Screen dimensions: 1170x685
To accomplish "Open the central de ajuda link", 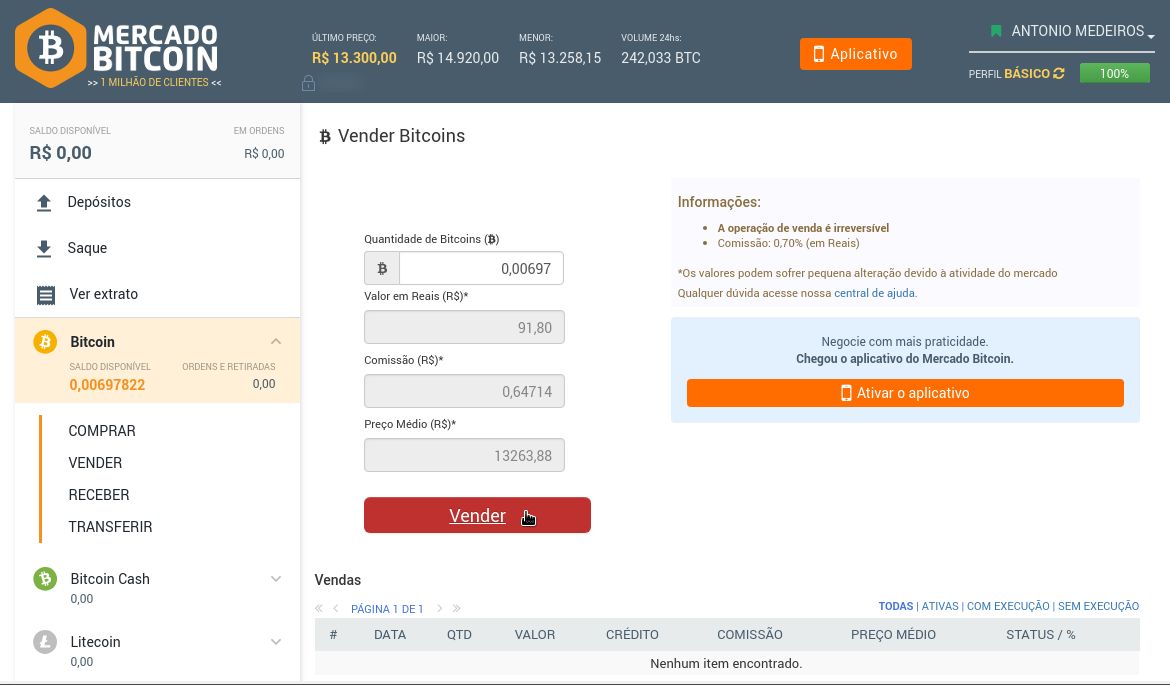I will click(875, 293).
